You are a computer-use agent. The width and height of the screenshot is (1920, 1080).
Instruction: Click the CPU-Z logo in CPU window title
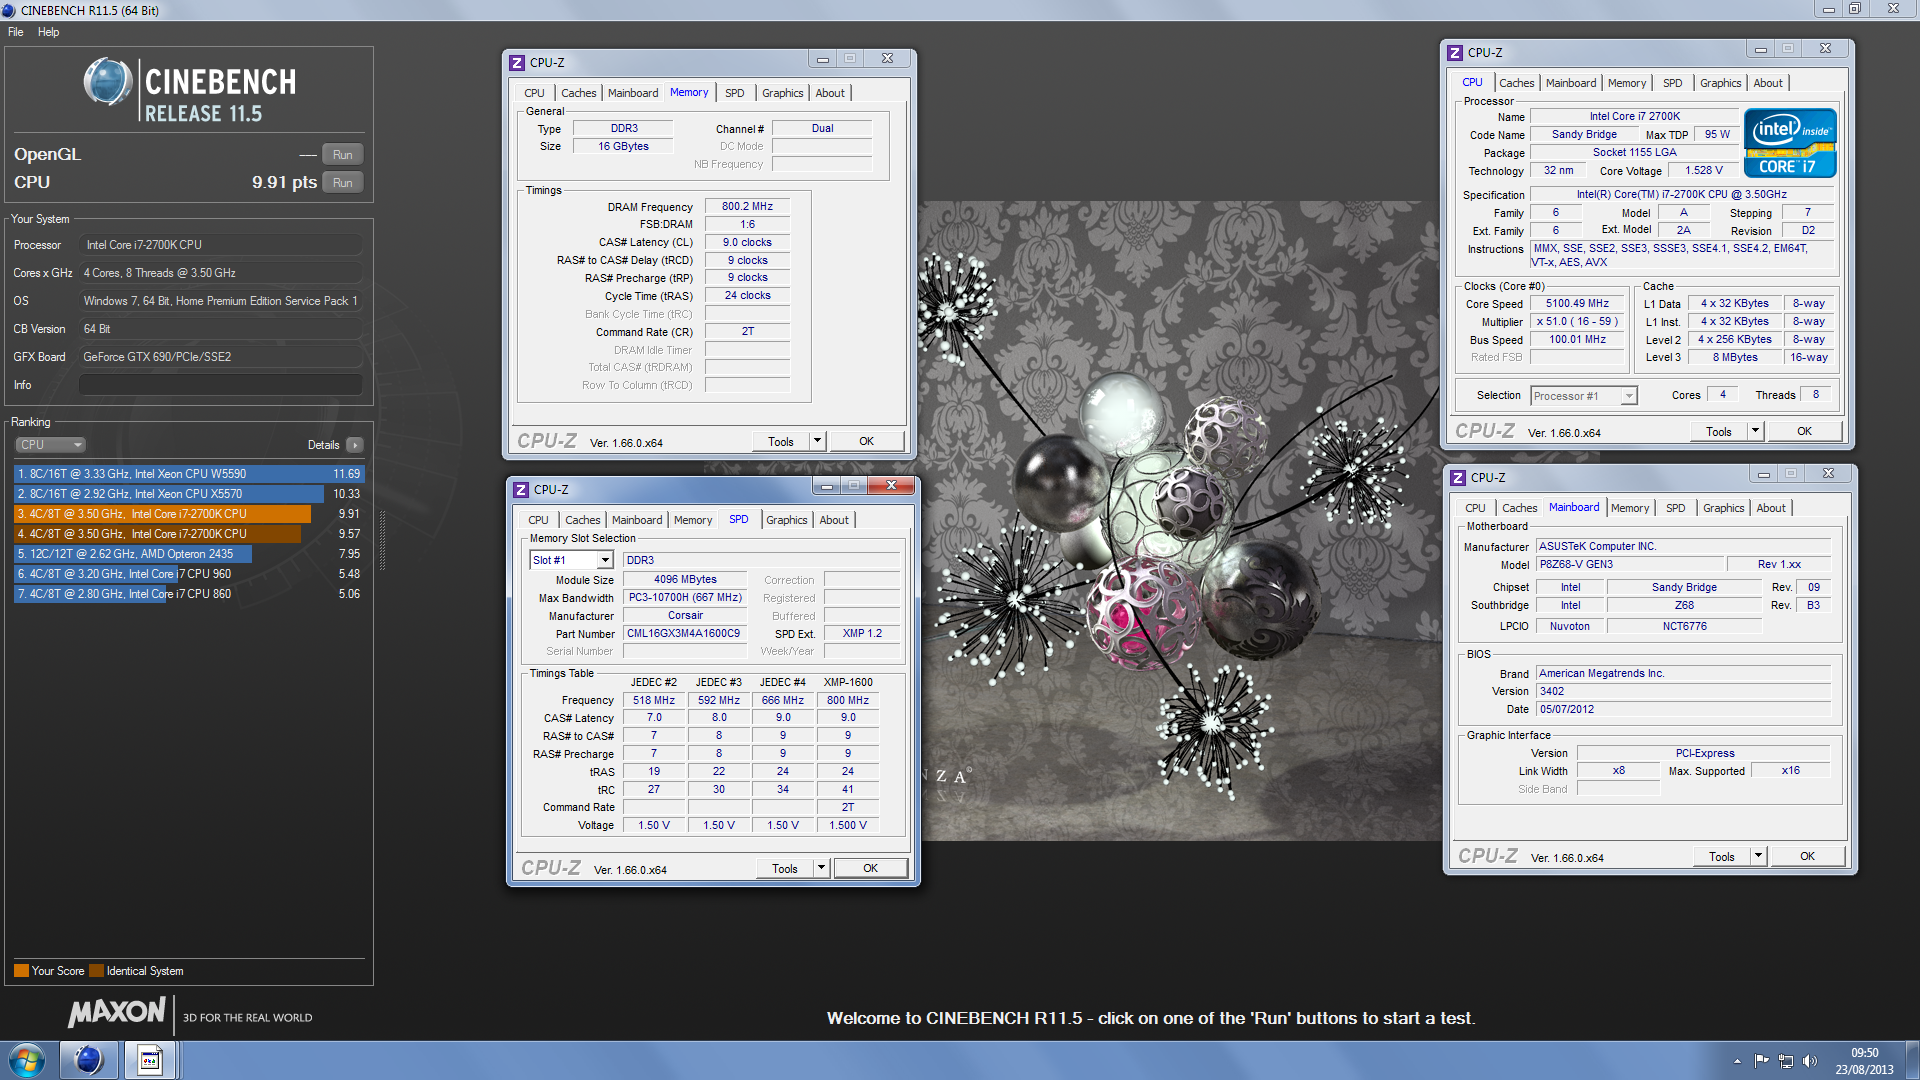point(1456,52)
